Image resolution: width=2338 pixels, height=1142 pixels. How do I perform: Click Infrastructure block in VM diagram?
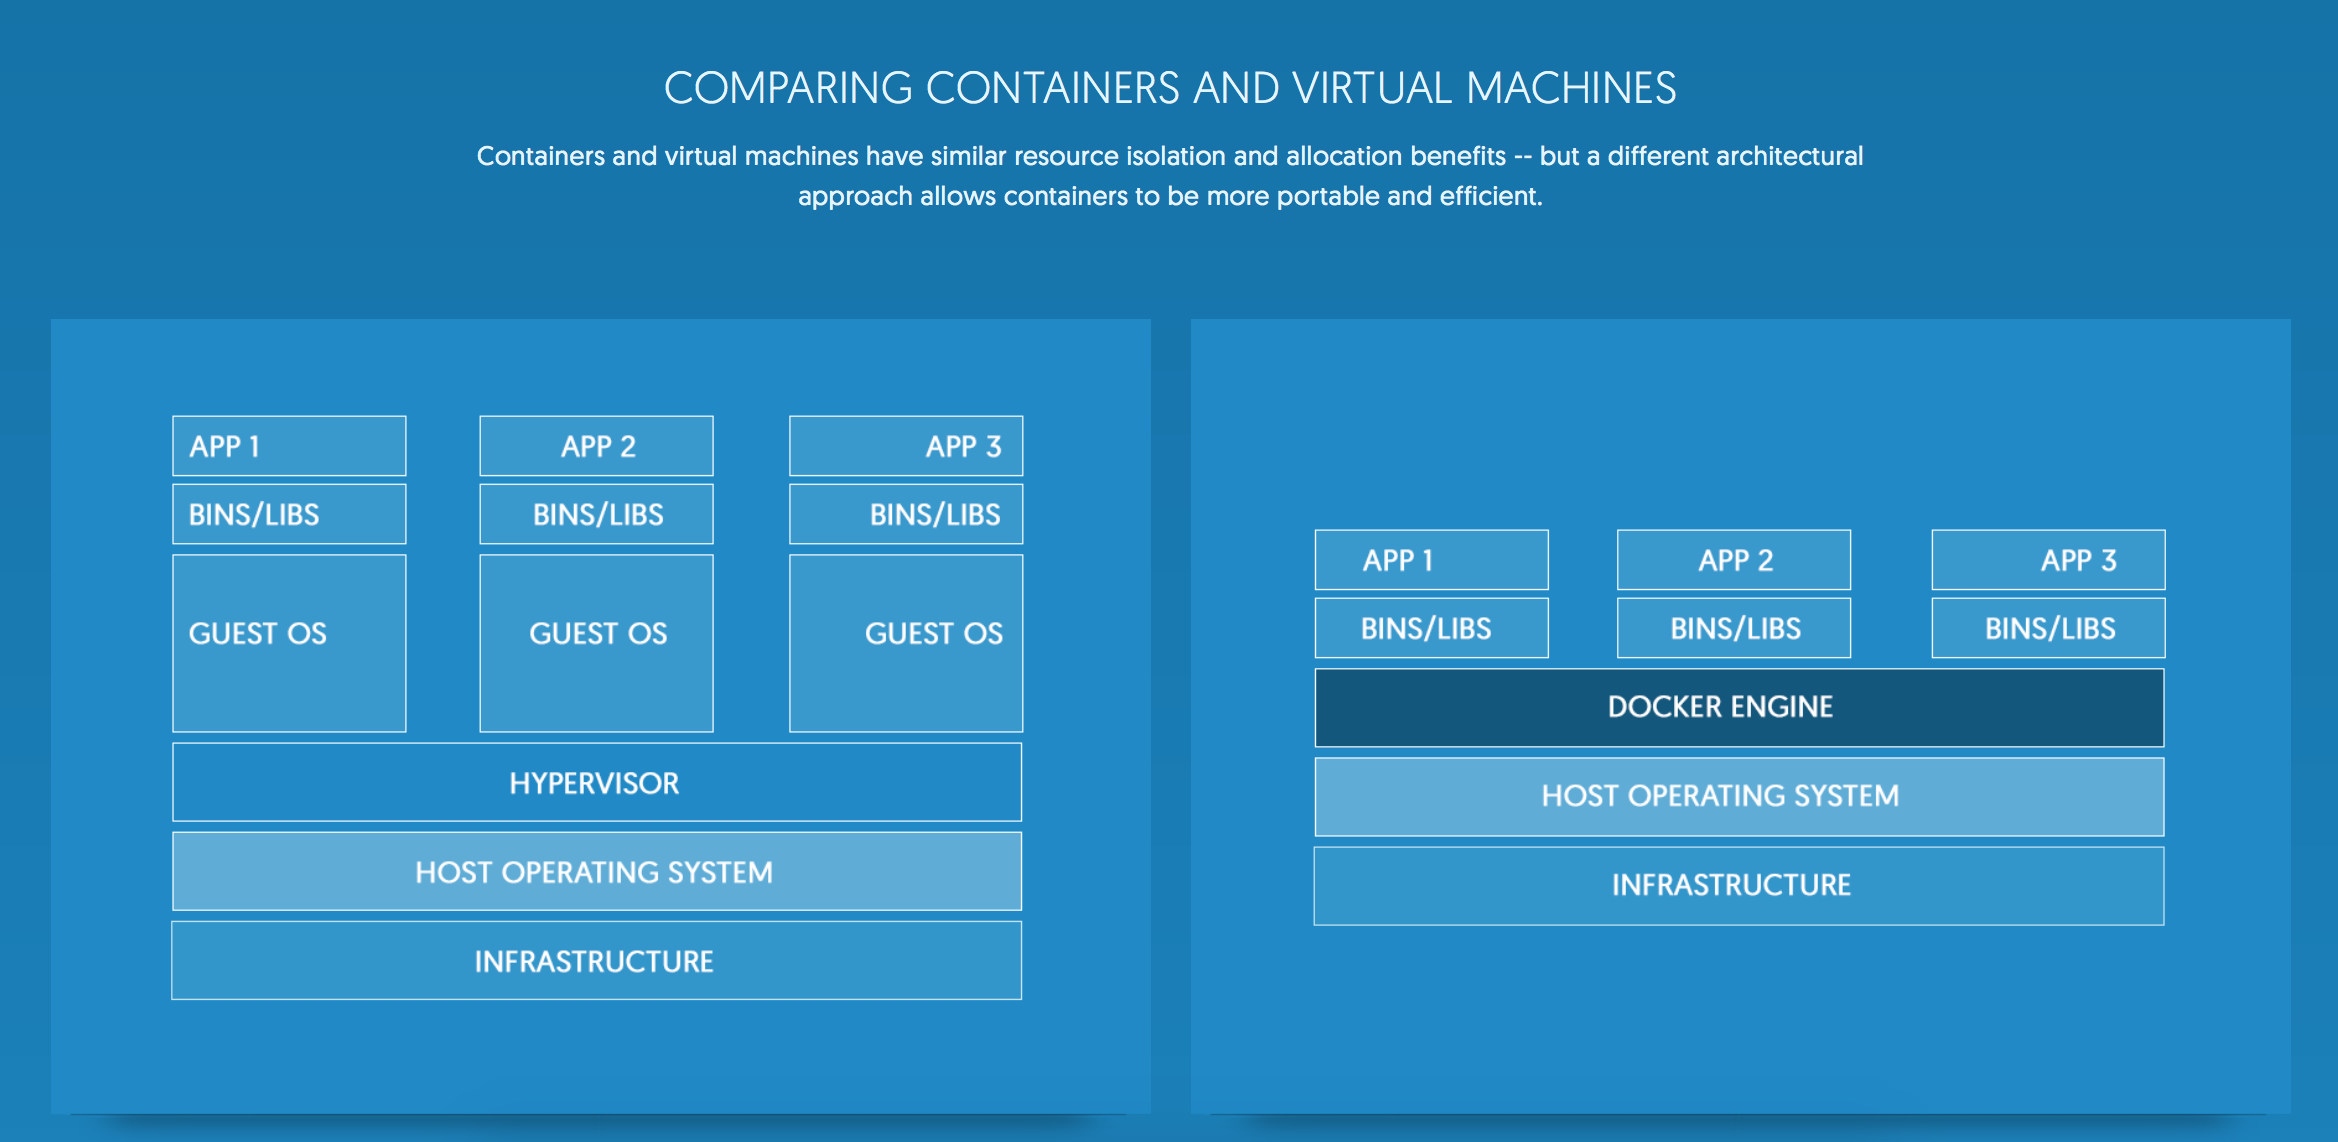(x=596, y=961)
